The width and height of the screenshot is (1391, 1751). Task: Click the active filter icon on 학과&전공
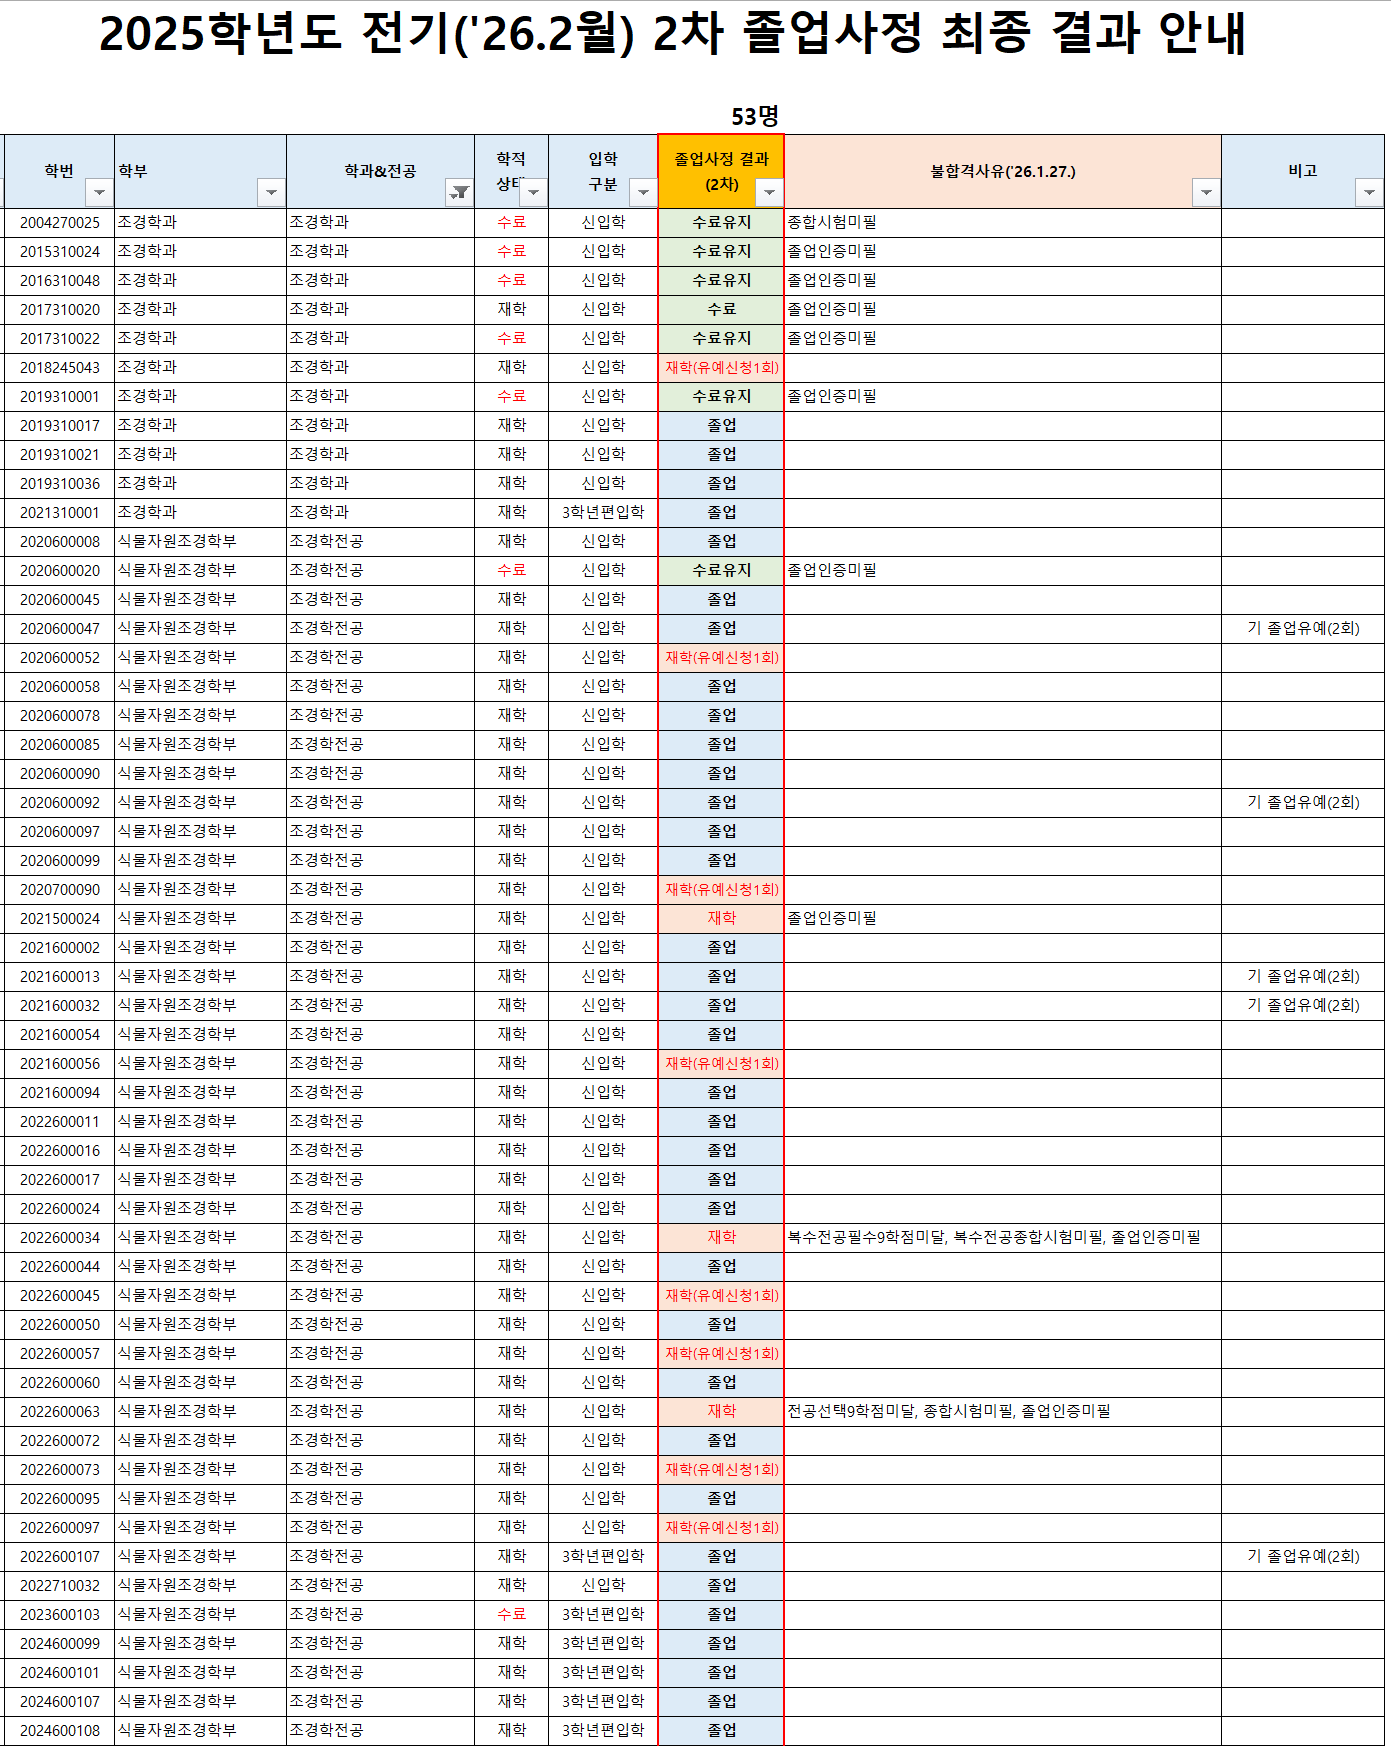458,192
